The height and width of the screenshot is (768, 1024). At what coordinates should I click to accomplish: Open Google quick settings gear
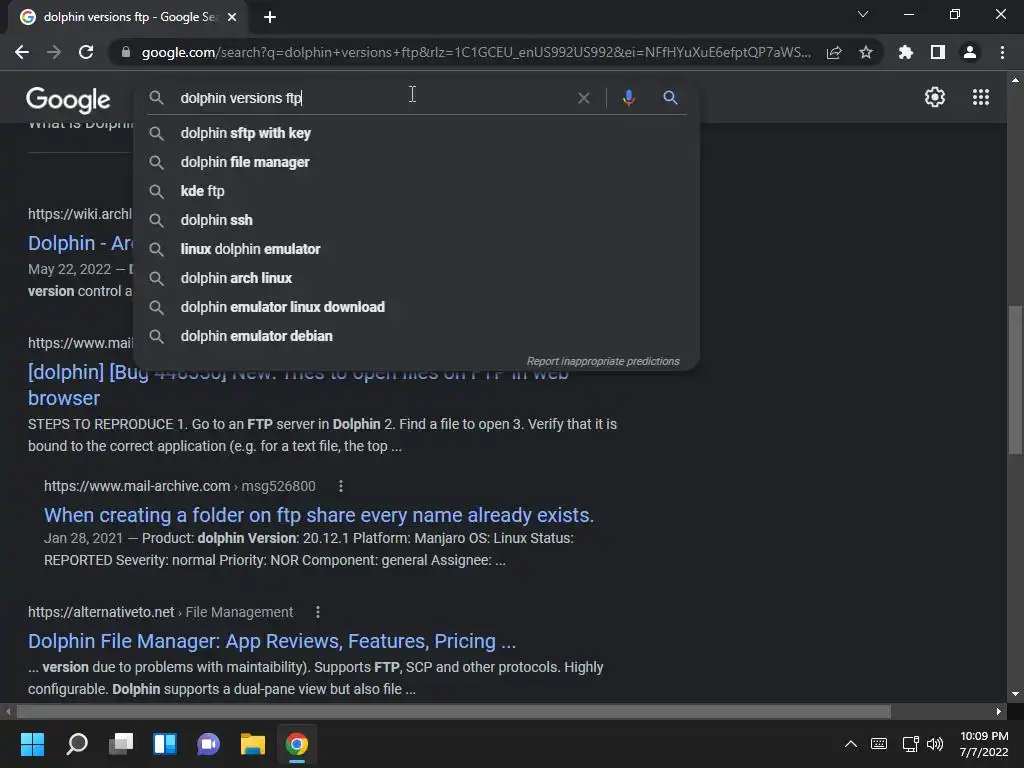pyautogui.click(x=935, y=97)
